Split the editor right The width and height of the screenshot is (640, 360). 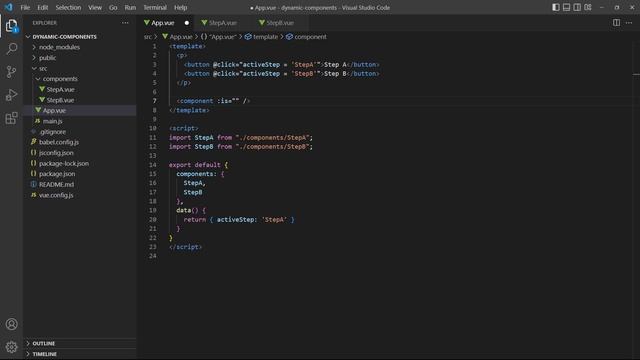pos(616,23)
